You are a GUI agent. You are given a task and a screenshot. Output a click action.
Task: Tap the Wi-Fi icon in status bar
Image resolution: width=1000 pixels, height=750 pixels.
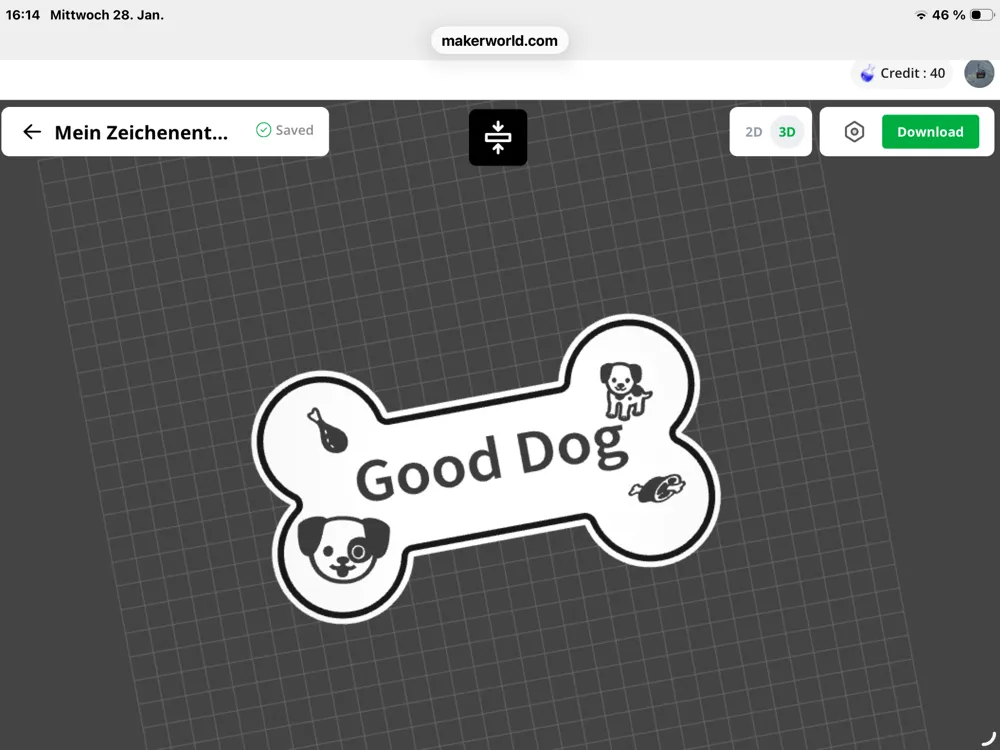(920, 15)
